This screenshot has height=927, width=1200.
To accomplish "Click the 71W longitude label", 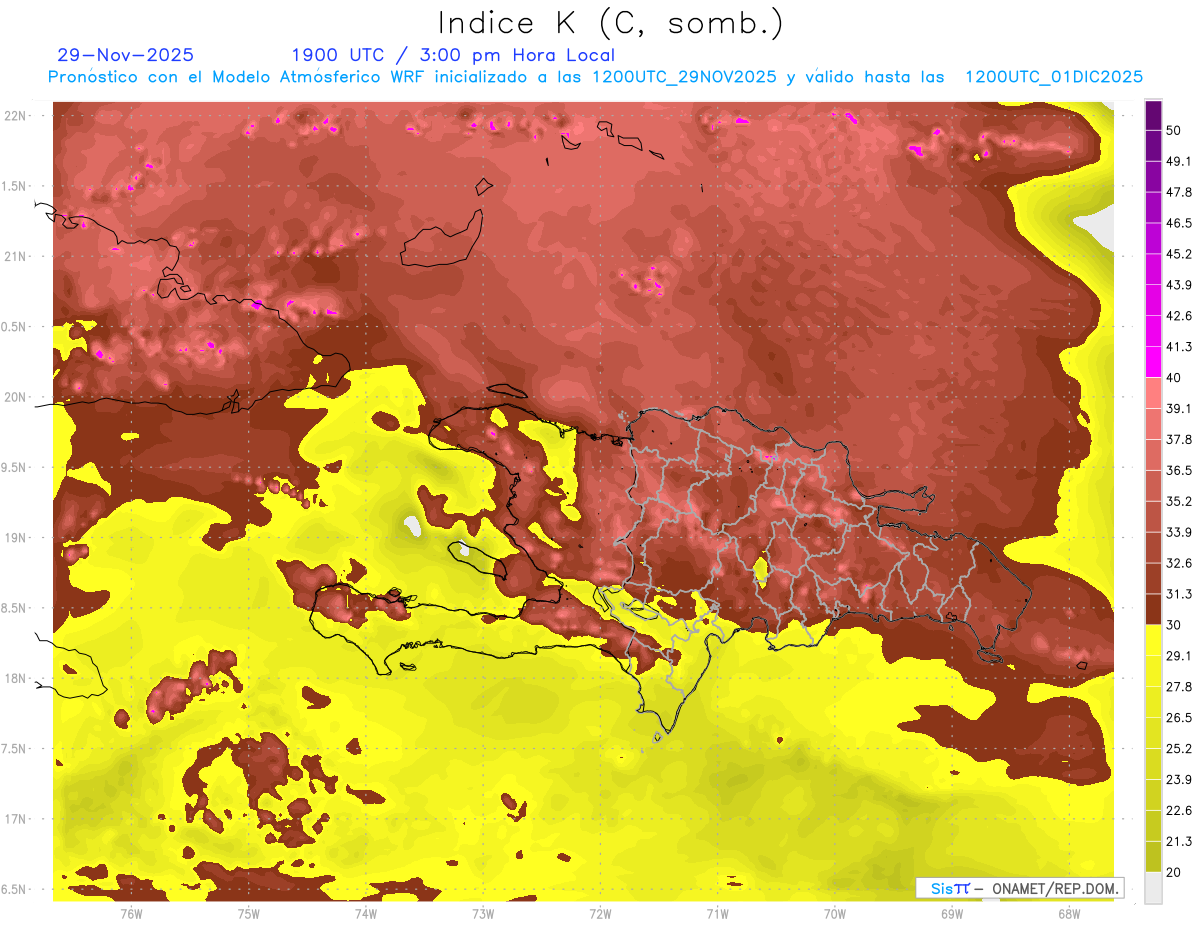I will point(717,913).
